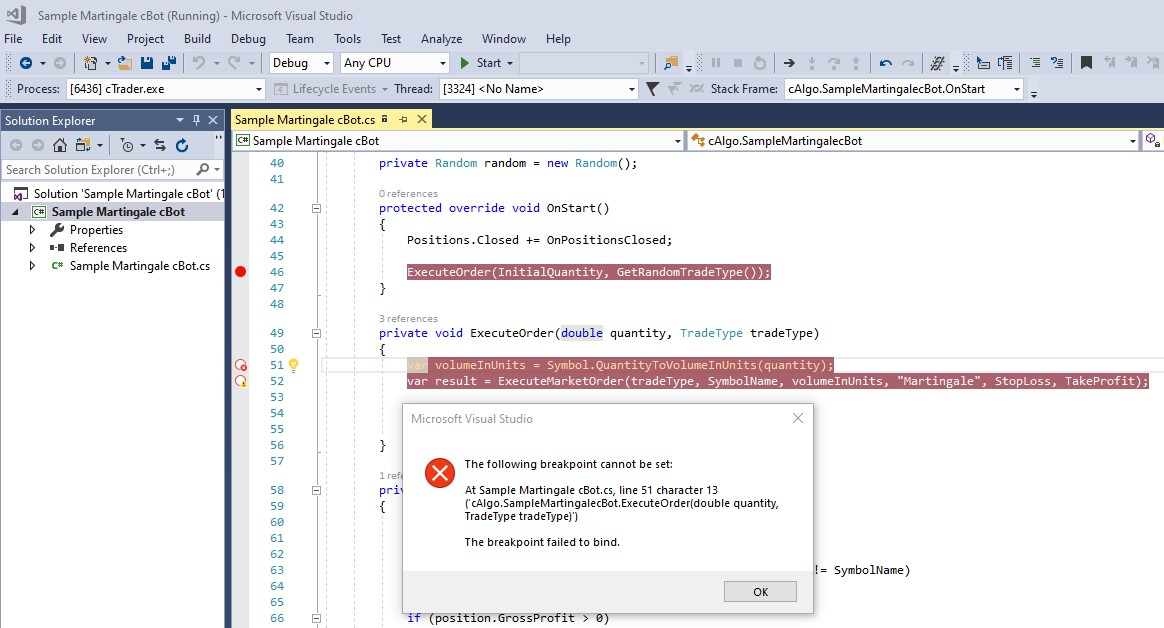Image resolution: width=1164 pixels, height=628 pixels.
Task: Close the Sample Martingale cBot.cs tab
Action: point(422,120)
